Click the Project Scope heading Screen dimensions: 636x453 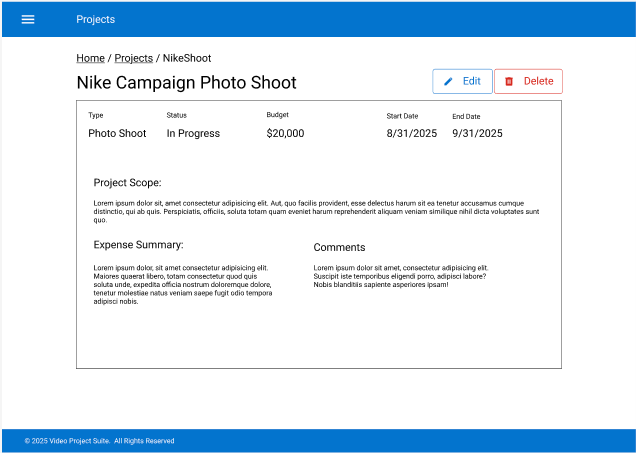coord(127,183)
